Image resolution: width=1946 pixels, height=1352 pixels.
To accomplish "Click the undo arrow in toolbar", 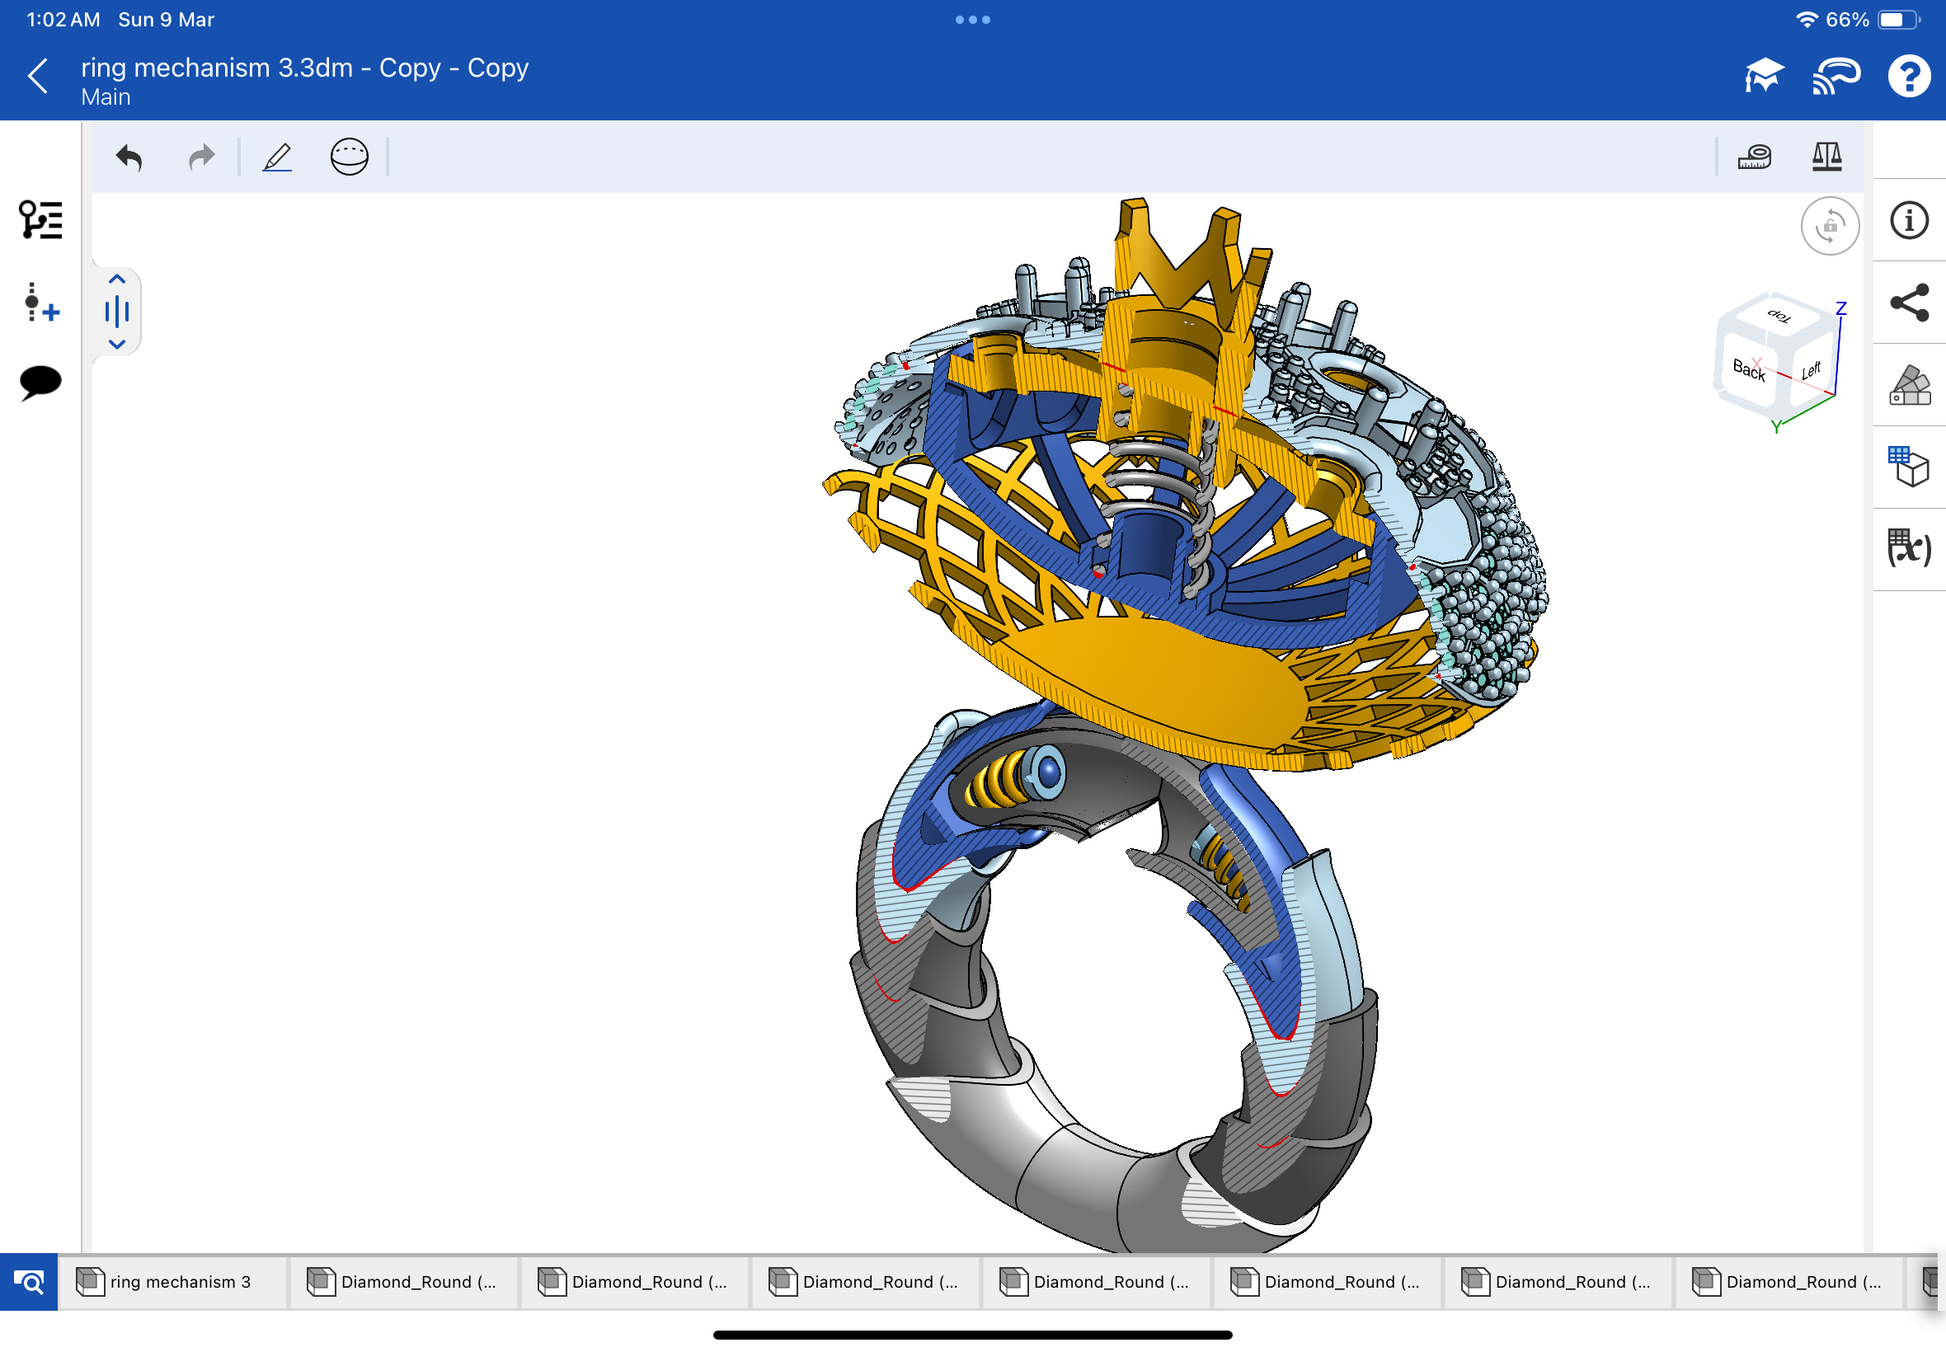I will (129, 157).
